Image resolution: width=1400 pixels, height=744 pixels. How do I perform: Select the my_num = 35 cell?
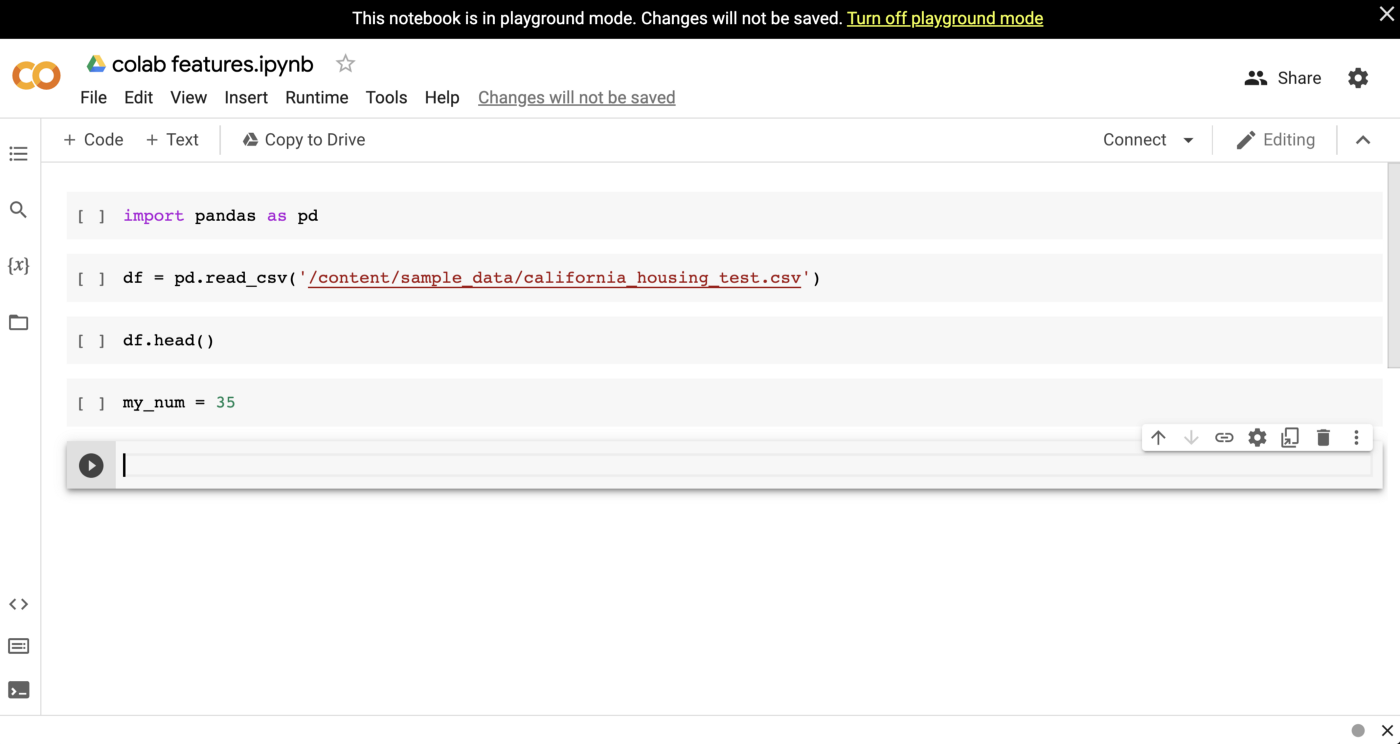(x=724, y=402)
